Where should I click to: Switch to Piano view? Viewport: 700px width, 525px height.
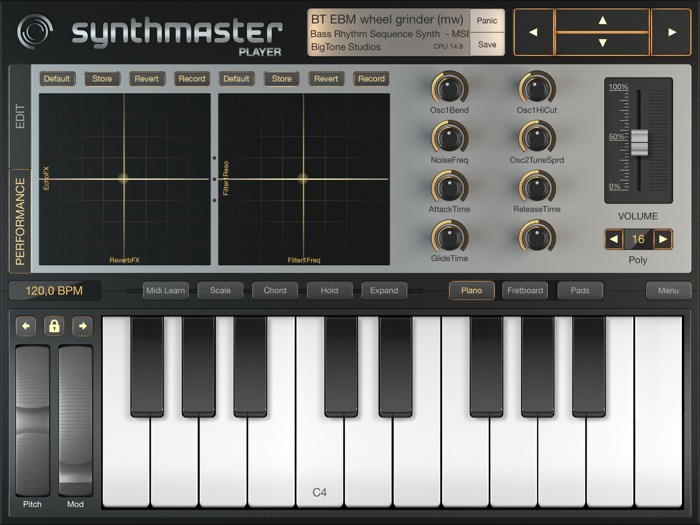(x=472, y=291)
